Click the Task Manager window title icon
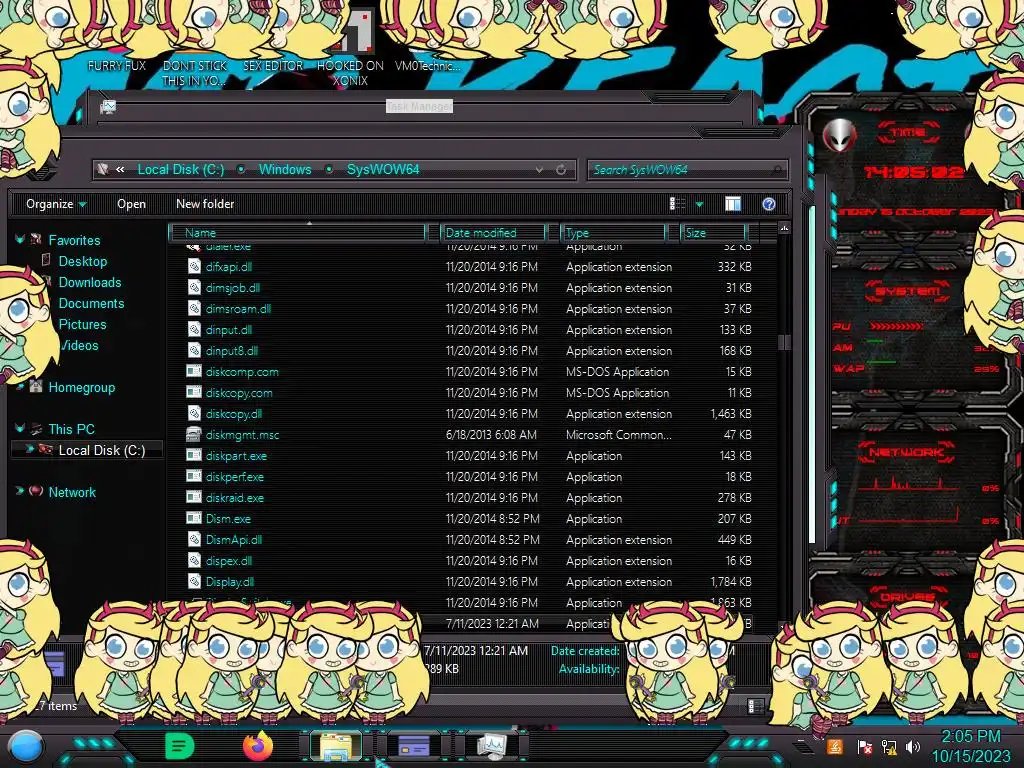Image resolution: width=1024 pixels, height=768 pixels. pyautogui.click(x=108, y=107)
